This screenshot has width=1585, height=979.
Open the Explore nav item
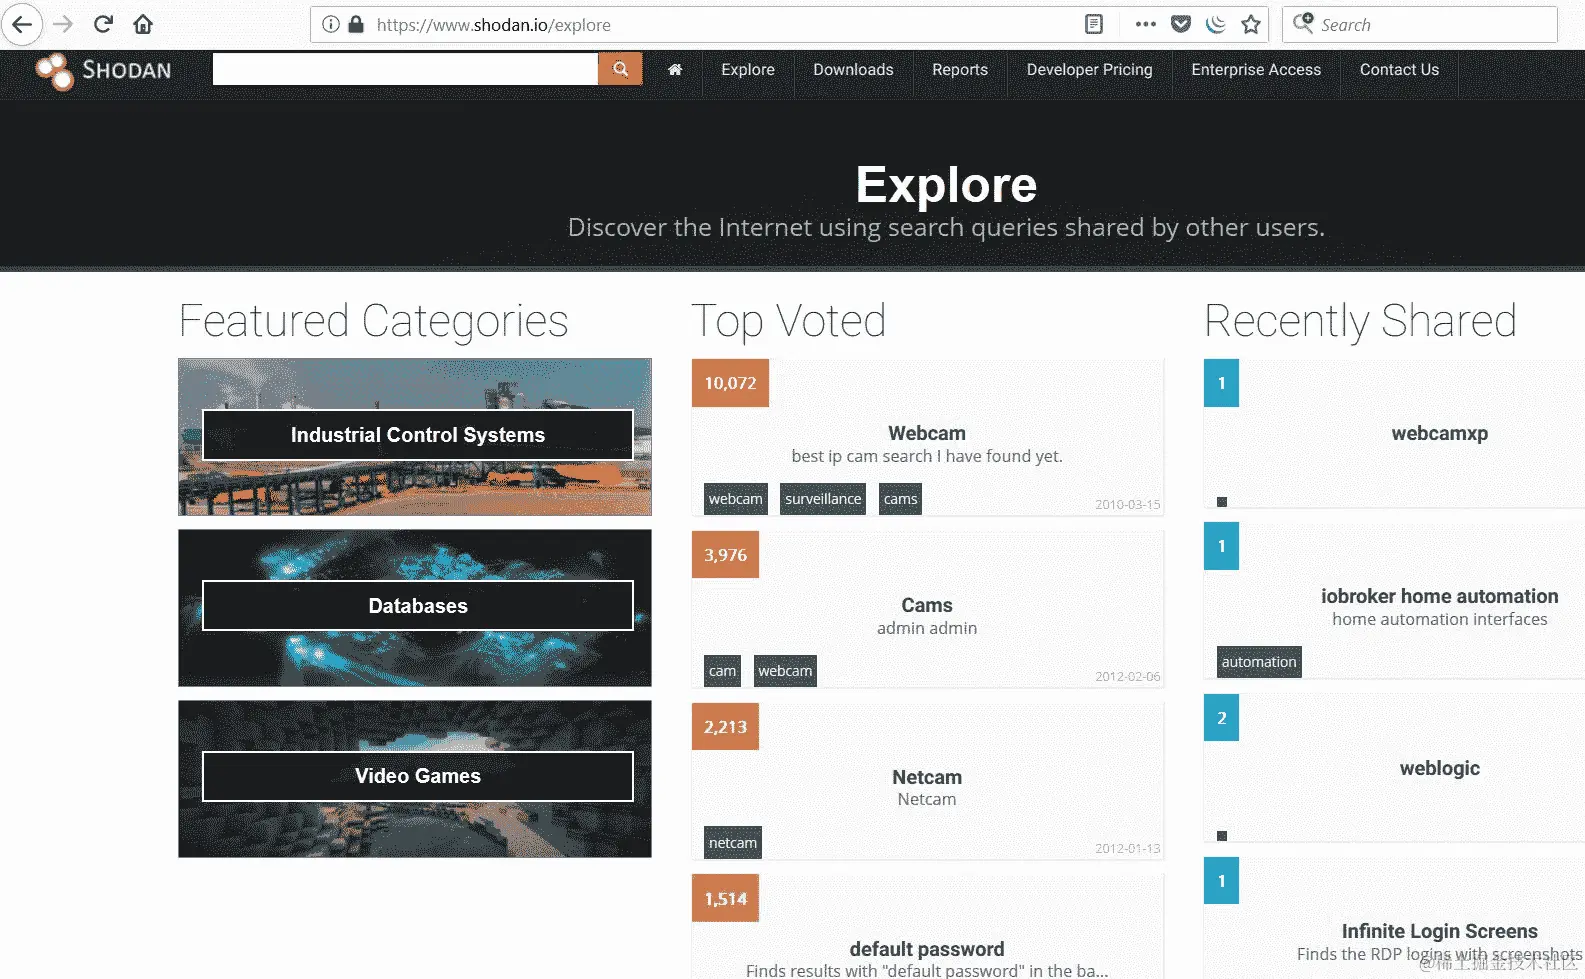tap(748, 70)
